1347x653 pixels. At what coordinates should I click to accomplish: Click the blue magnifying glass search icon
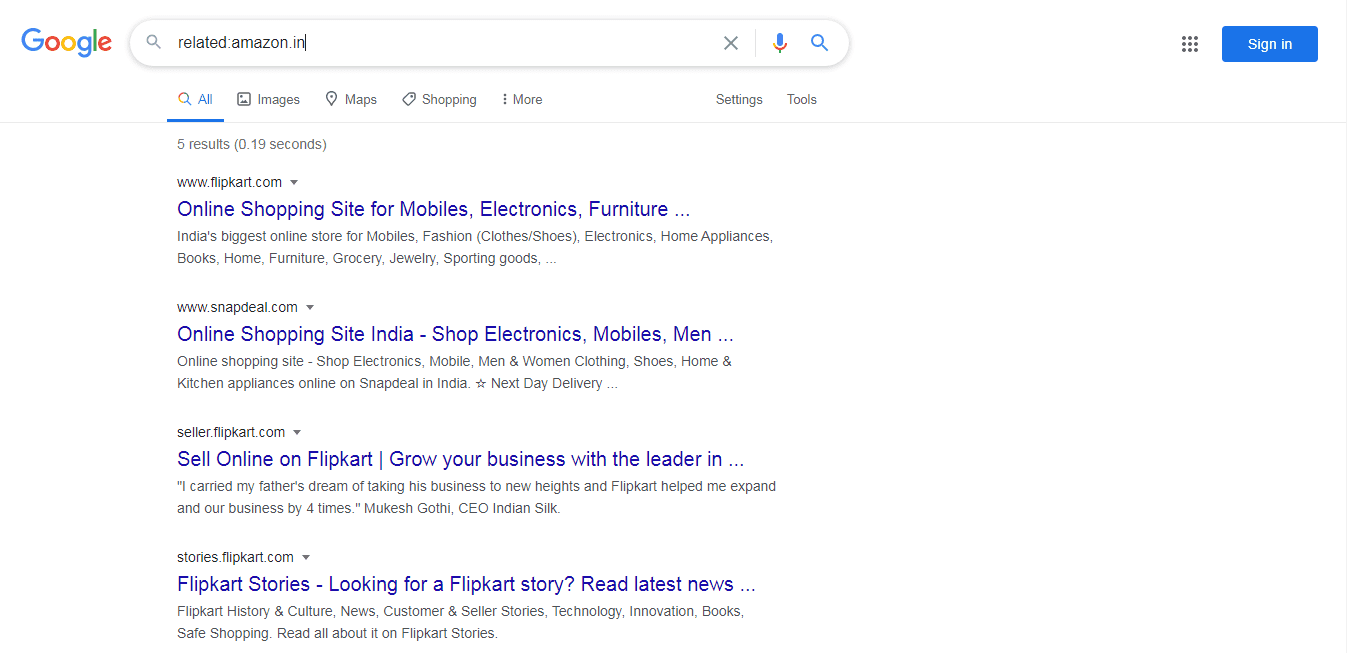819,43
